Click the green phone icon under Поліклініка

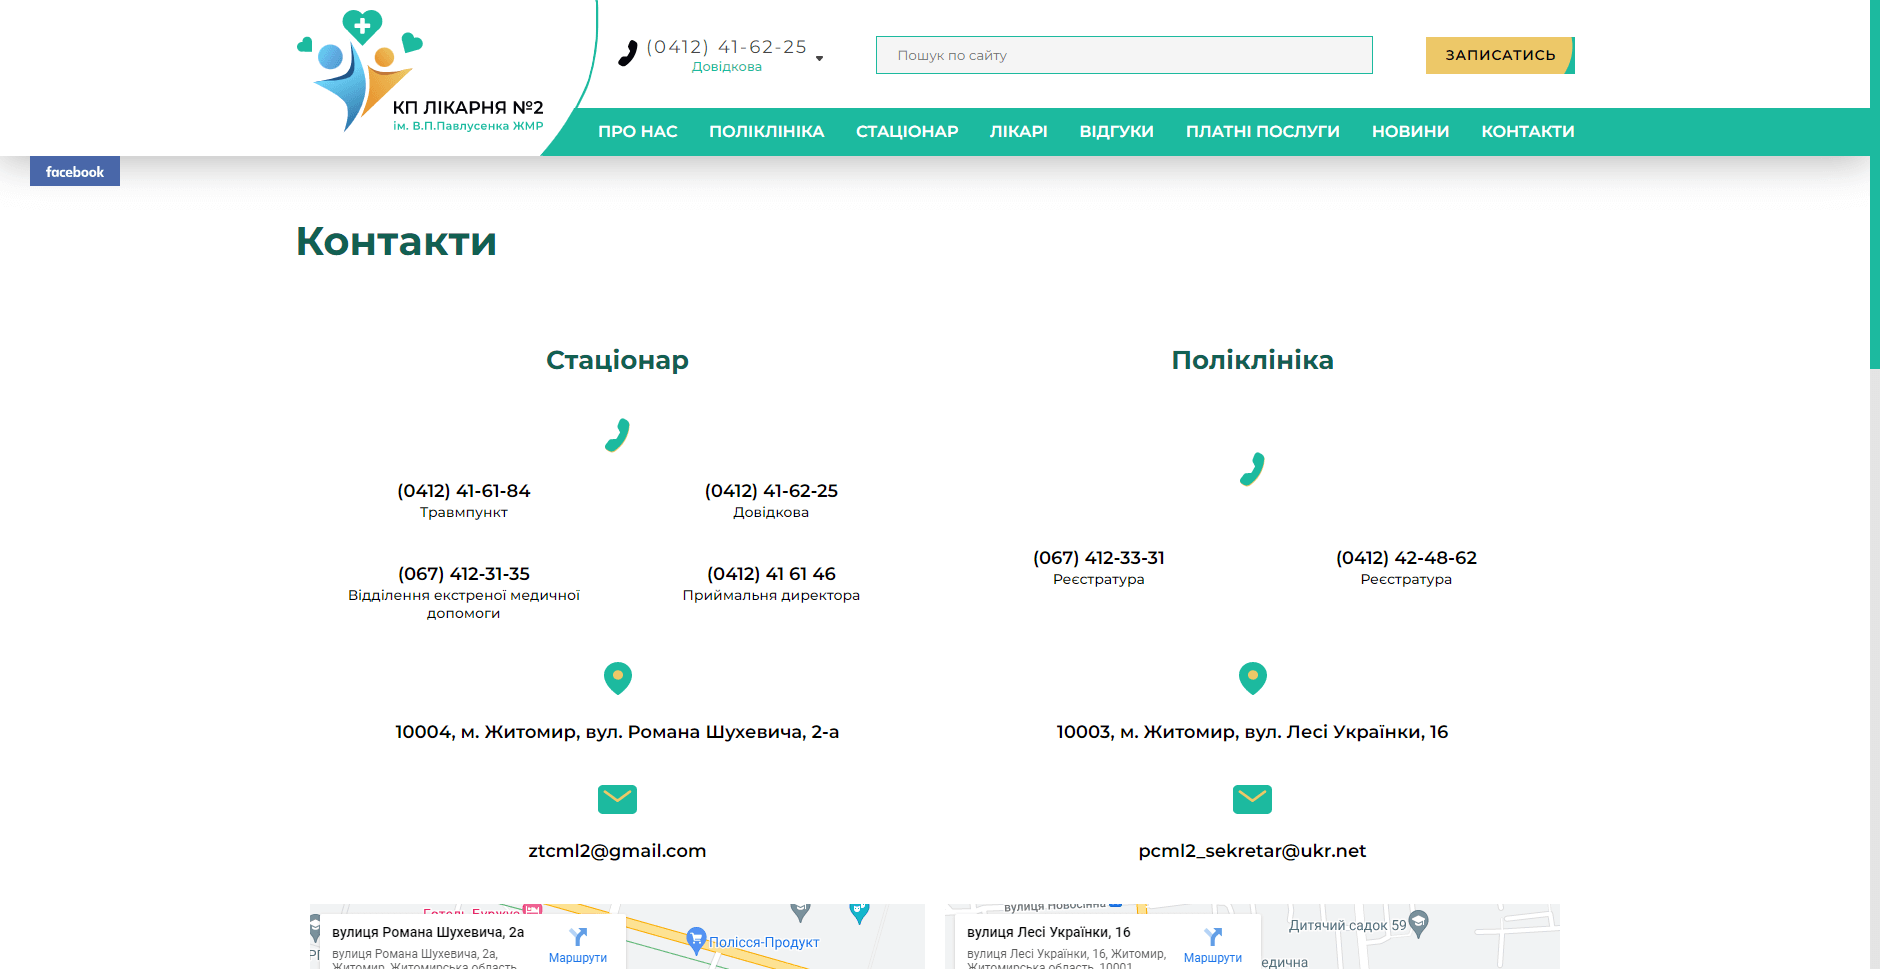1252,469
